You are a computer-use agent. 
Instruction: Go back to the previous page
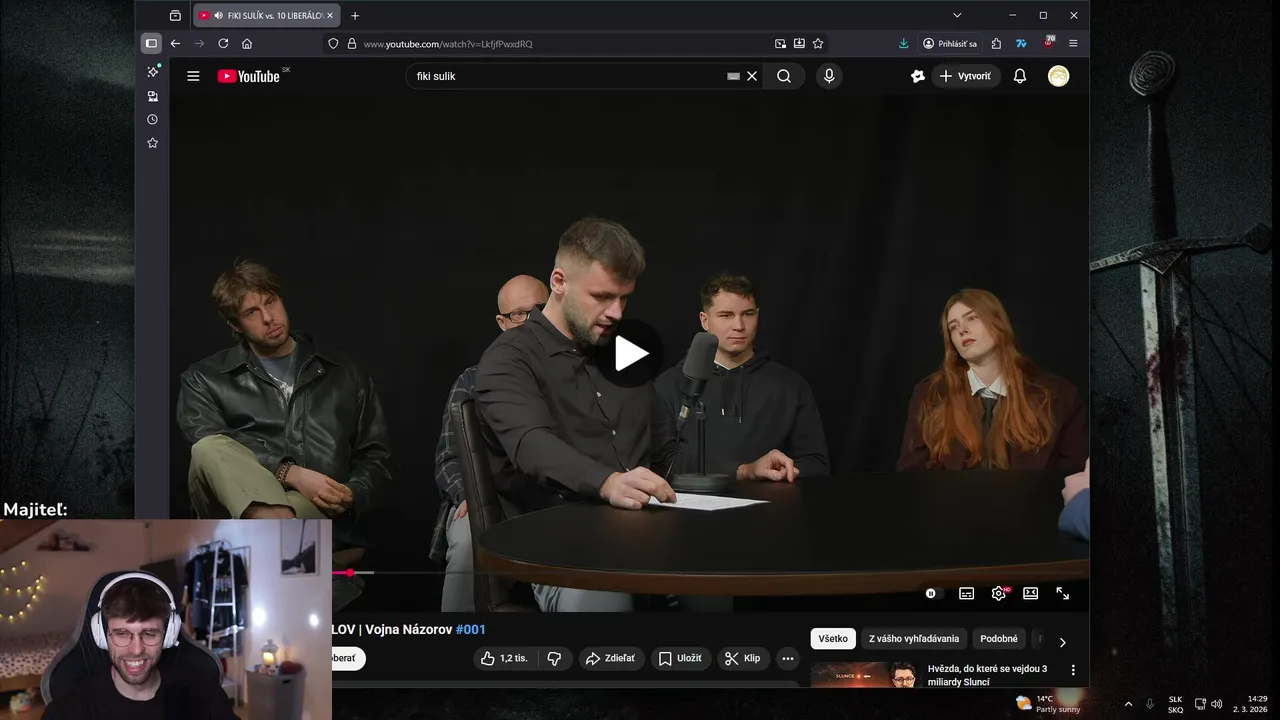[x=175, y=44]
